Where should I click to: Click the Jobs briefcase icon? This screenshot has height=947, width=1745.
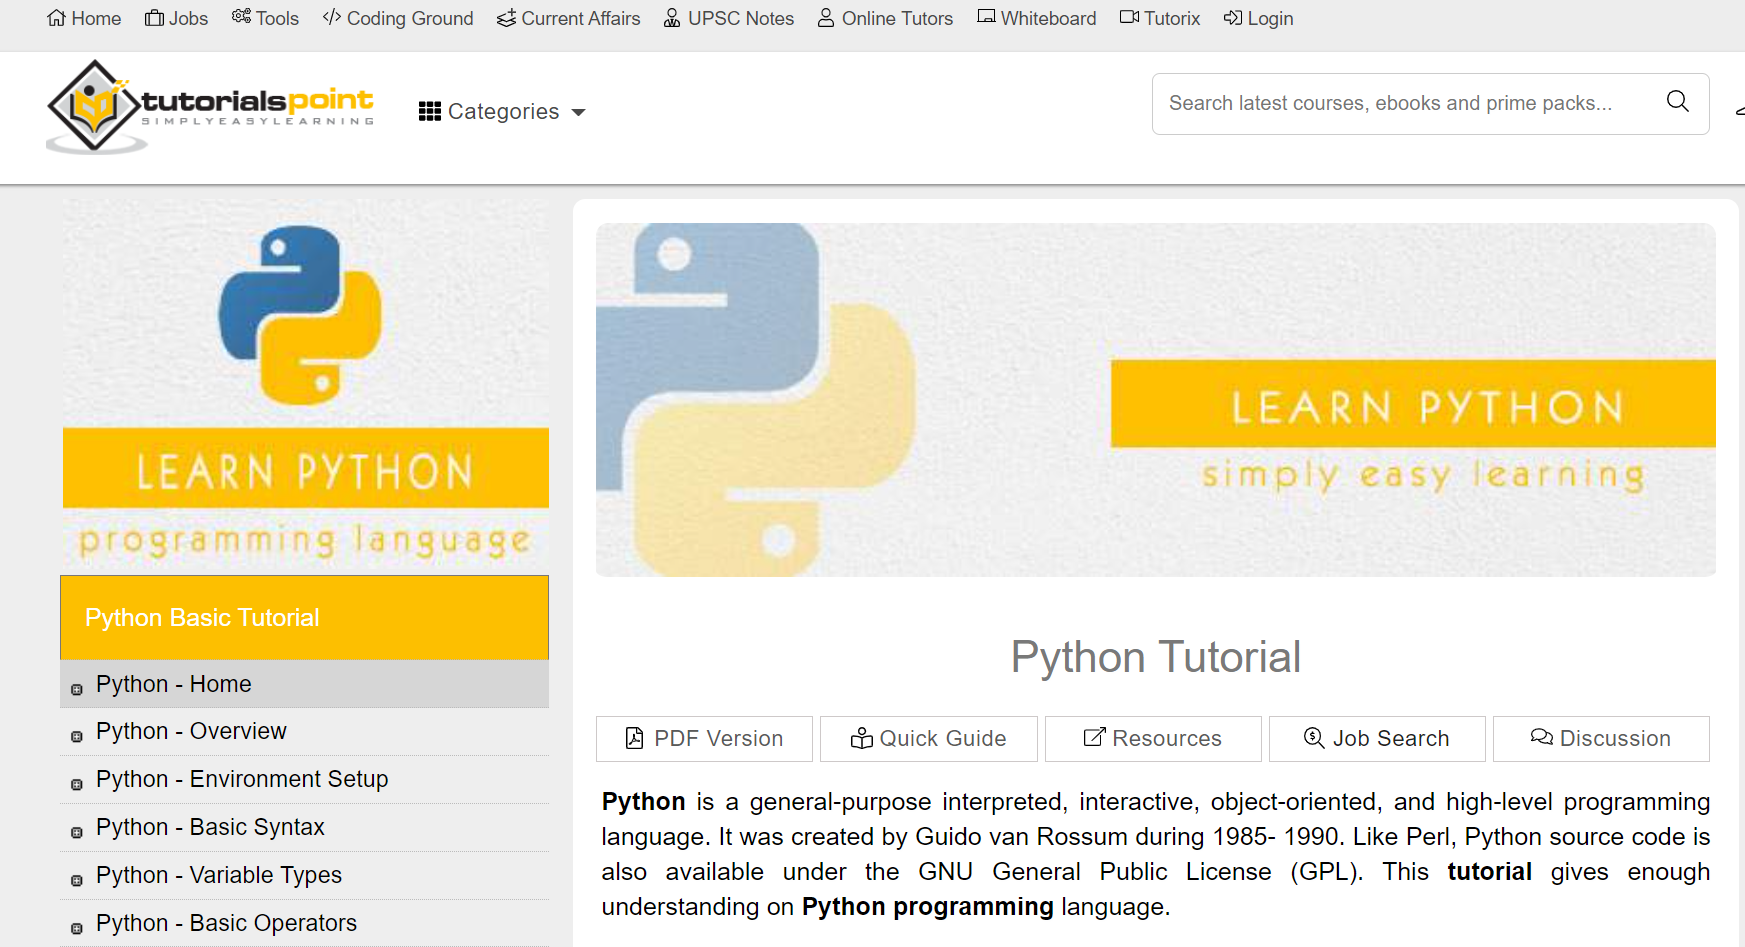pos(154,18)
